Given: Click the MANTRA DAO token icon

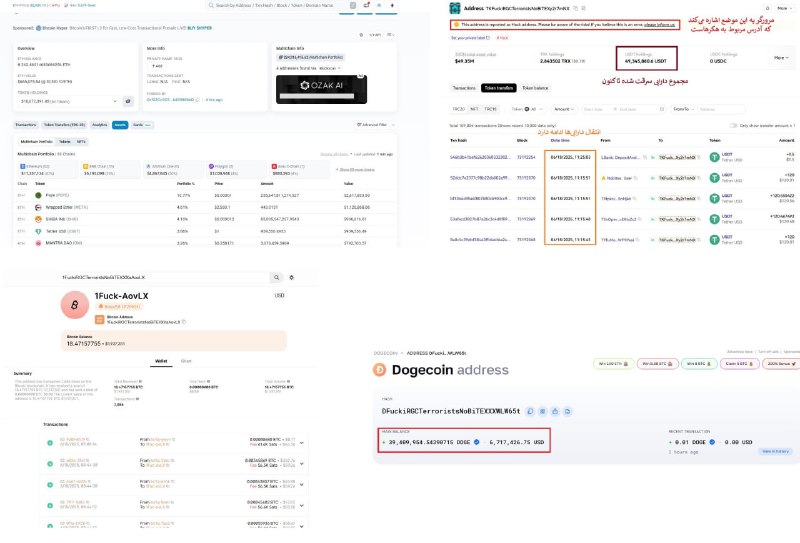Looking at the screenshot, I should (x=38, y=243).
